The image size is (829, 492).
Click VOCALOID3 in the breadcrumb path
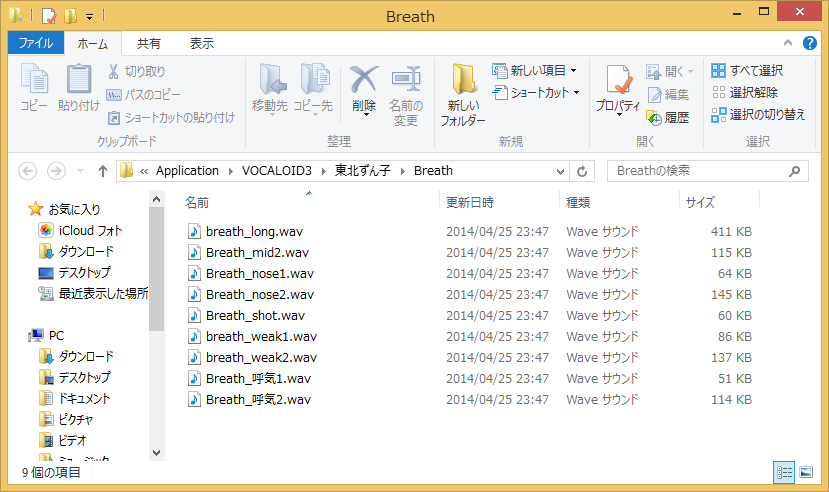(277, 171)
